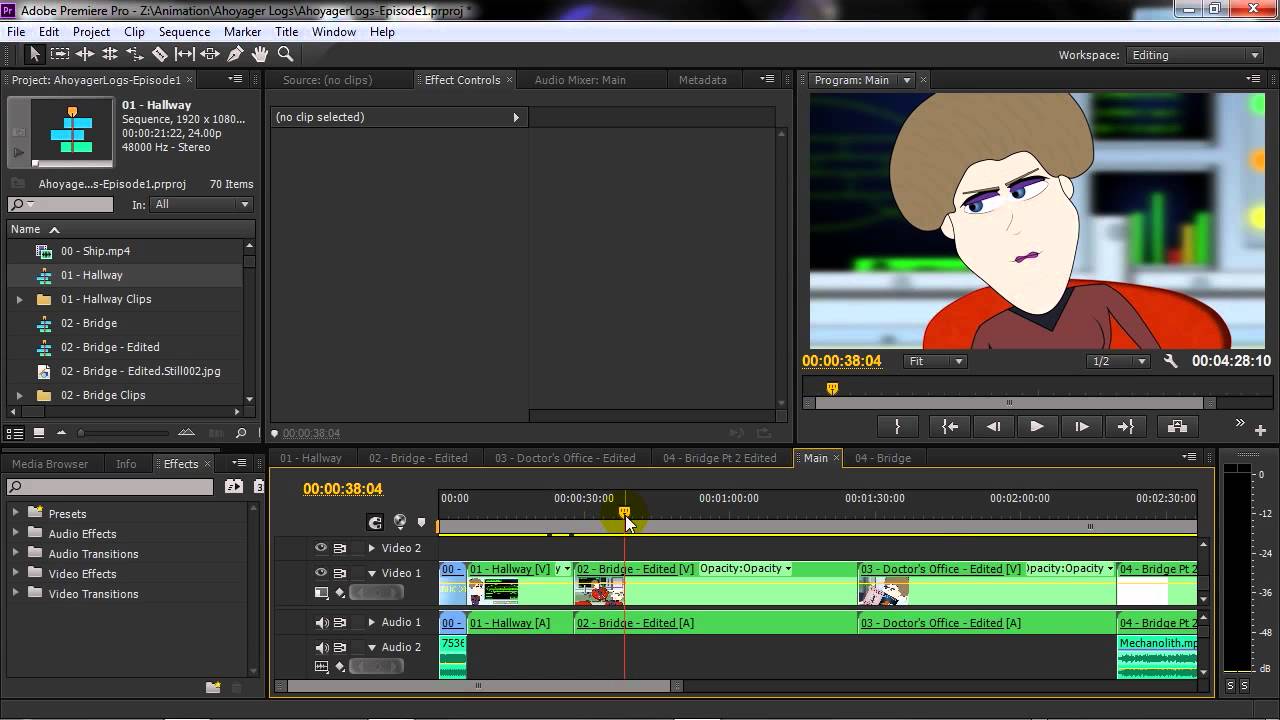Click the Mark Out button in Program monitor
1280x720 pixels.
(897, 426)
